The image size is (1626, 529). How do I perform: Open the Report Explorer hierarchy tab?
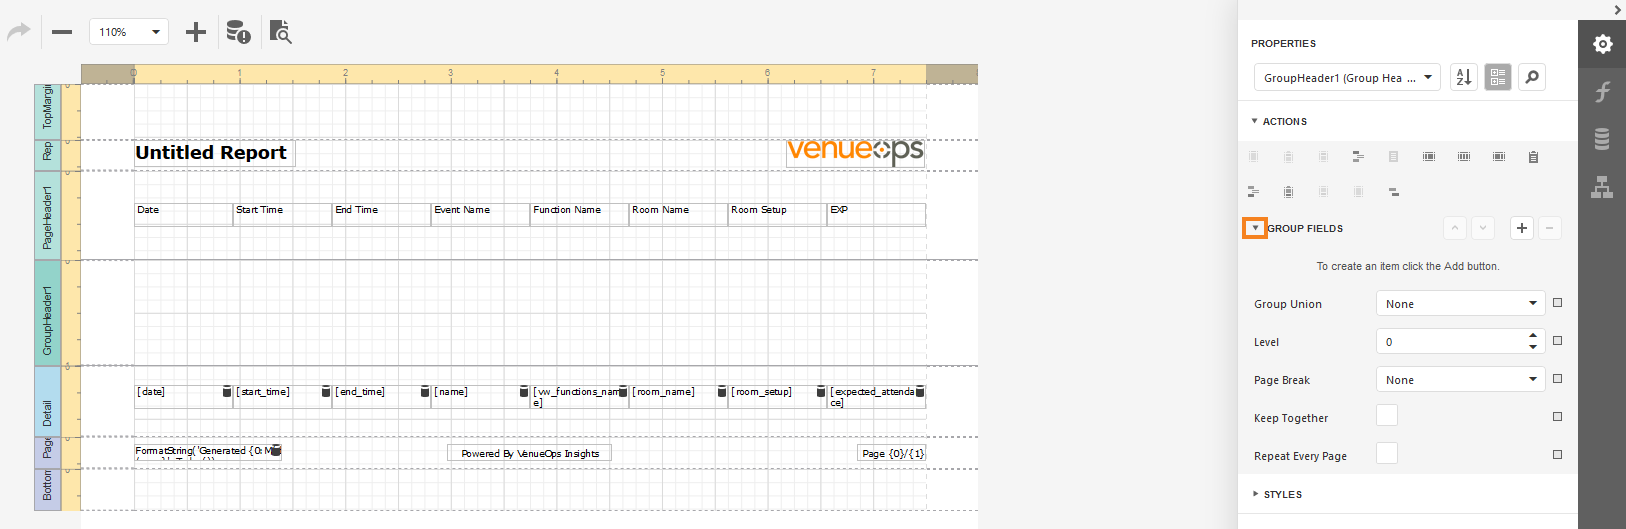1602,187
